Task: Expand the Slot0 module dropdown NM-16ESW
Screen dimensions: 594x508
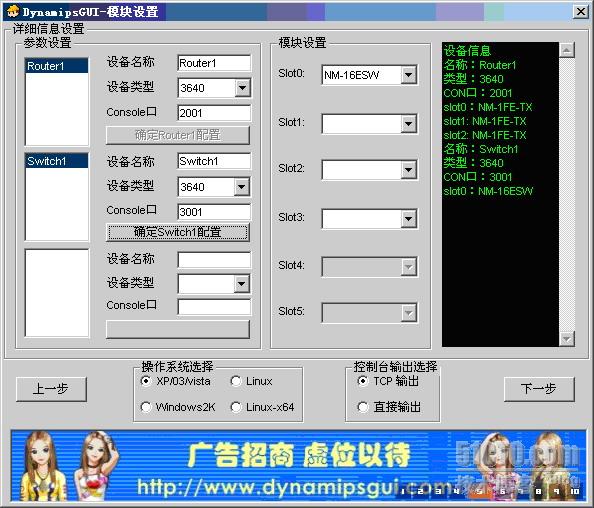Action: click(409, 75)
